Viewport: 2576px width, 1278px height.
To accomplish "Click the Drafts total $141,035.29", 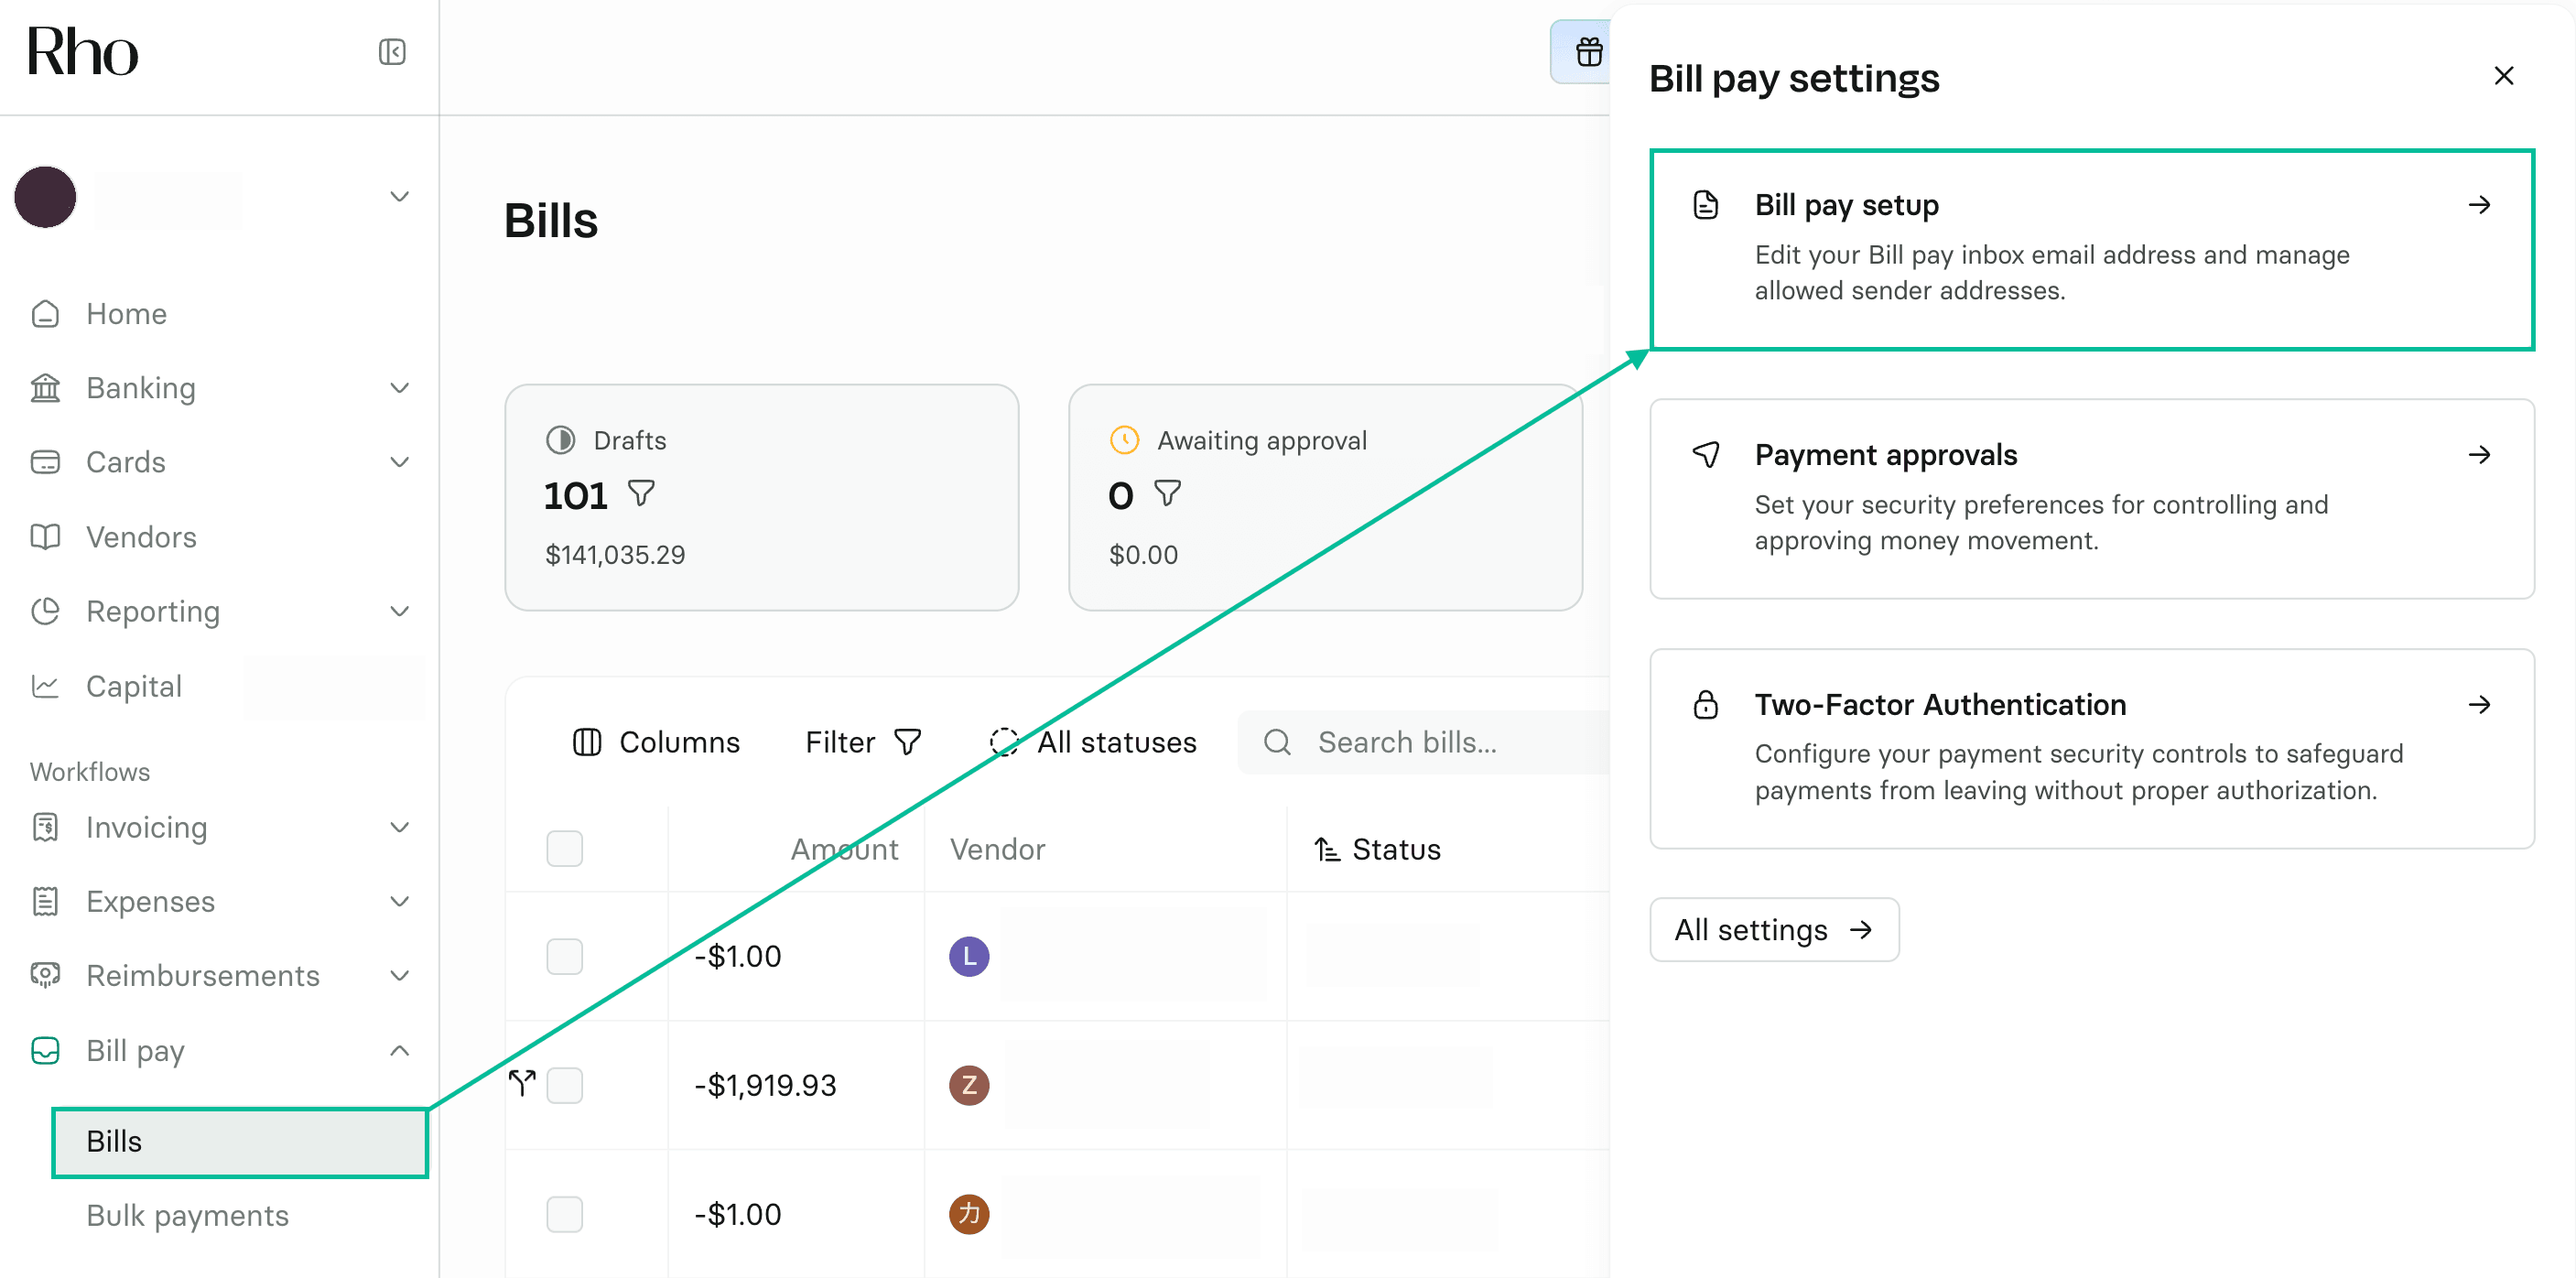I will [615, 555].
